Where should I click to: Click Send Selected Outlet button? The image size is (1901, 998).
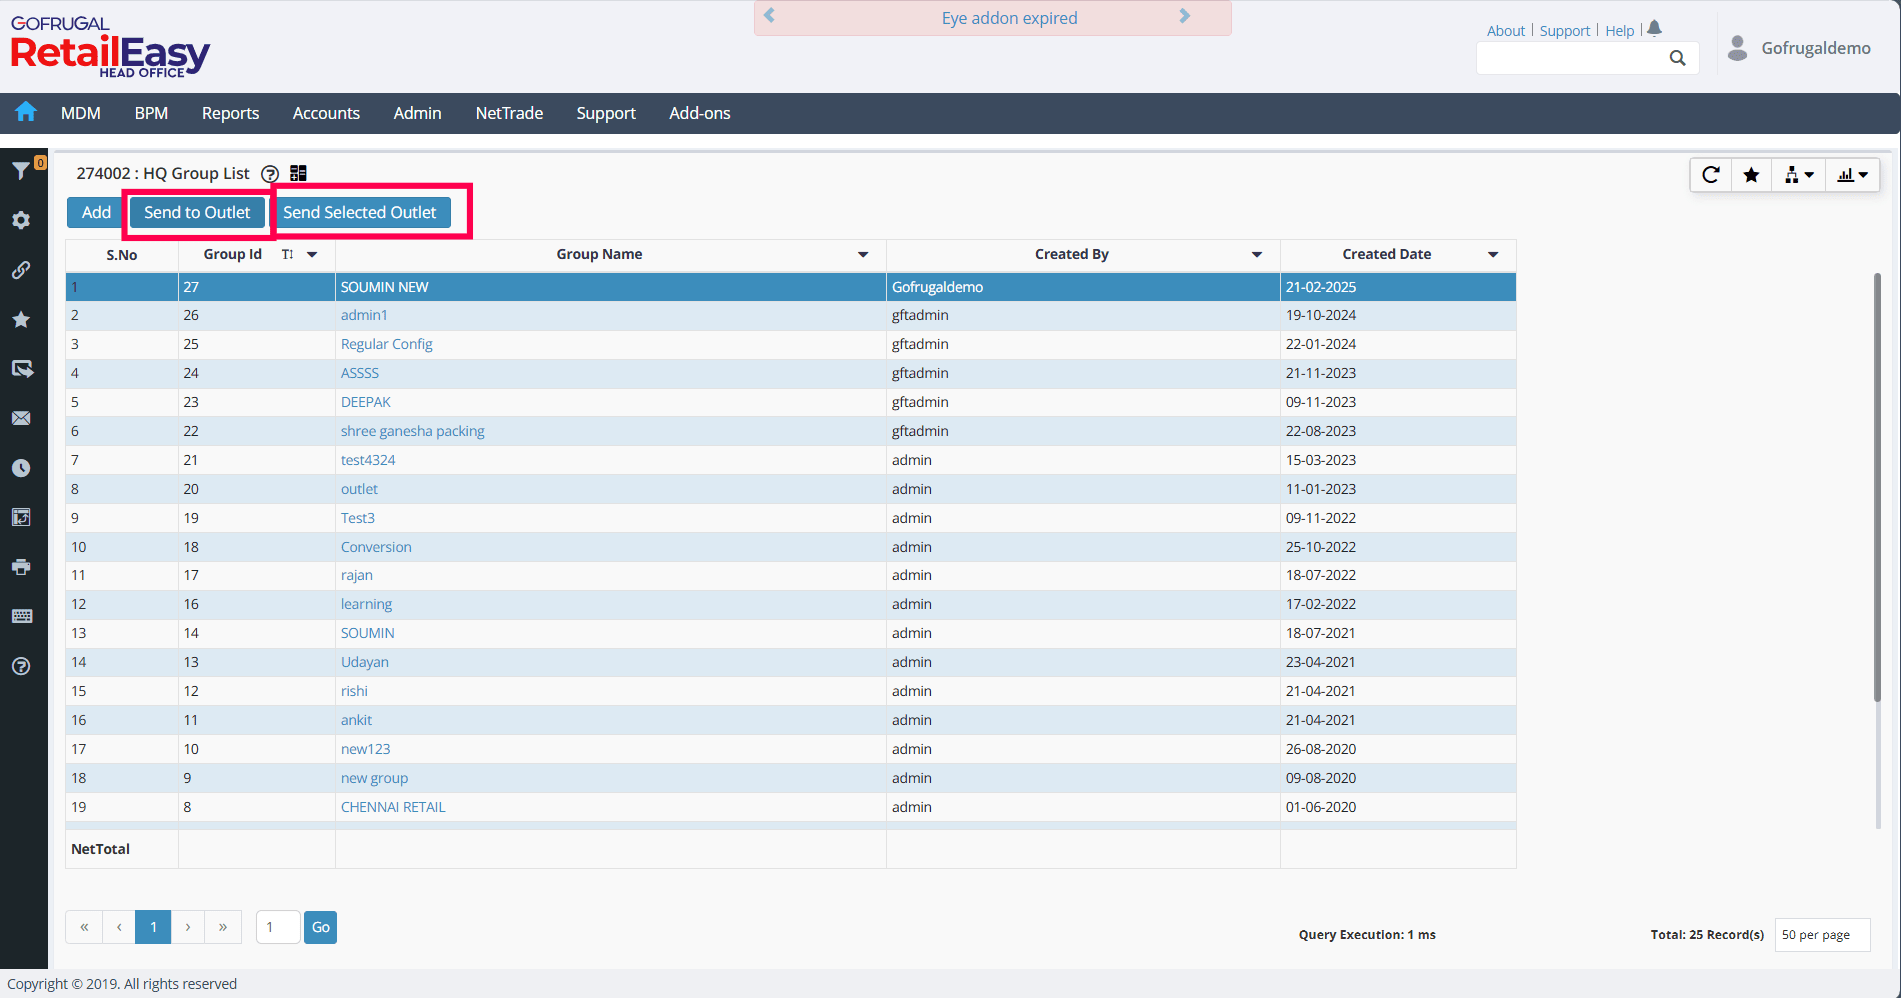coord(360,212)
